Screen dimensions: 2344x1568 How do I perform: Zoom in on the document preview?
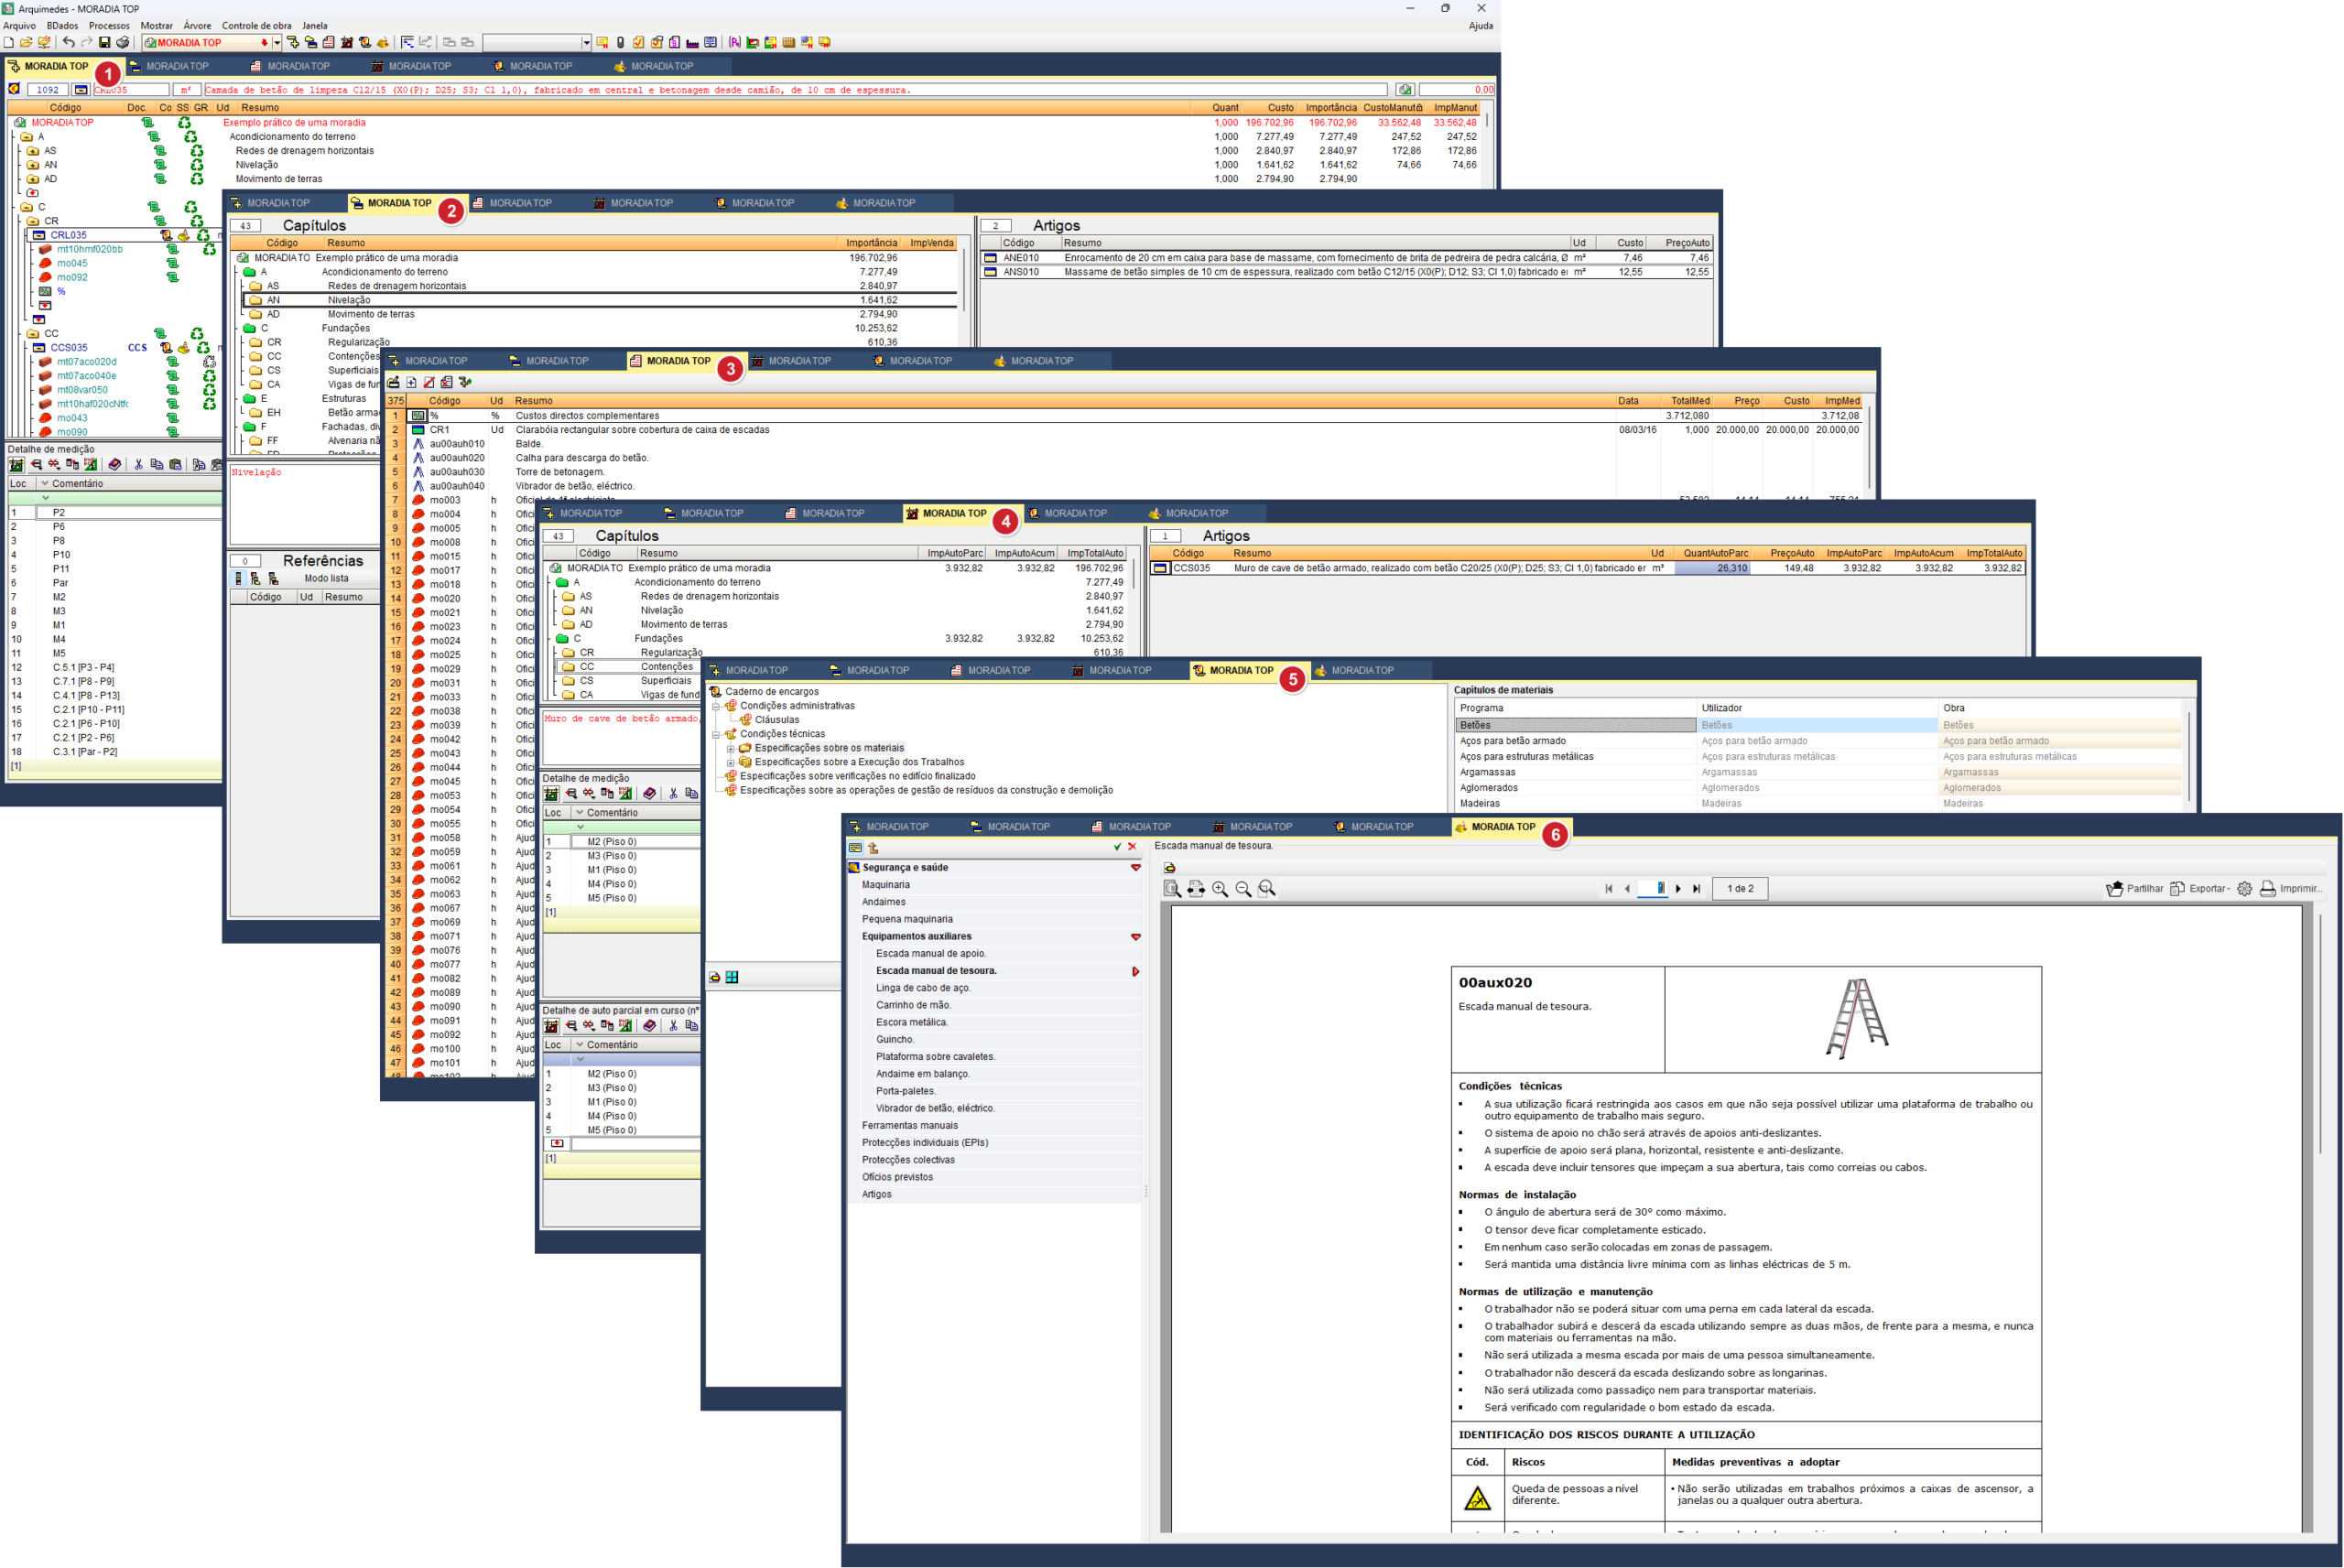1219,889
